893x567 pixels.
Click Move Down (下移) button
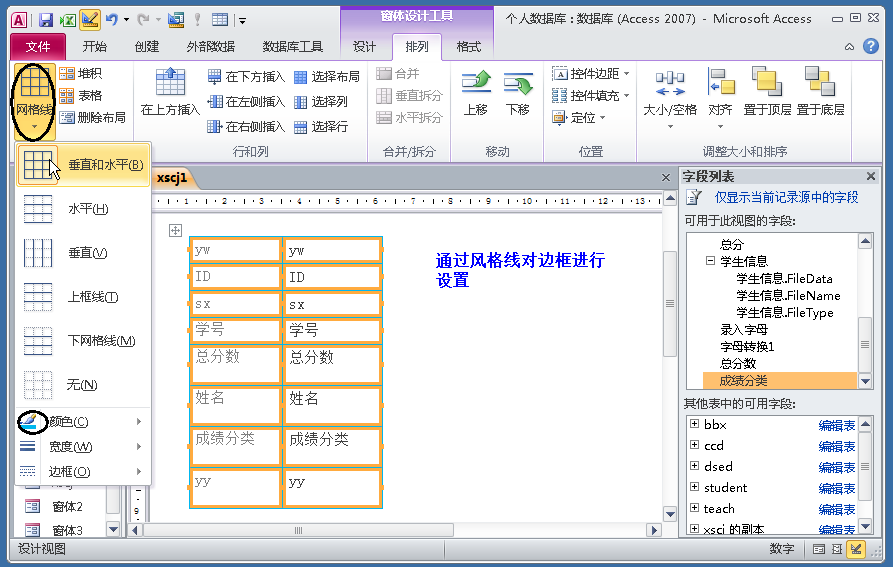[518, 94]
